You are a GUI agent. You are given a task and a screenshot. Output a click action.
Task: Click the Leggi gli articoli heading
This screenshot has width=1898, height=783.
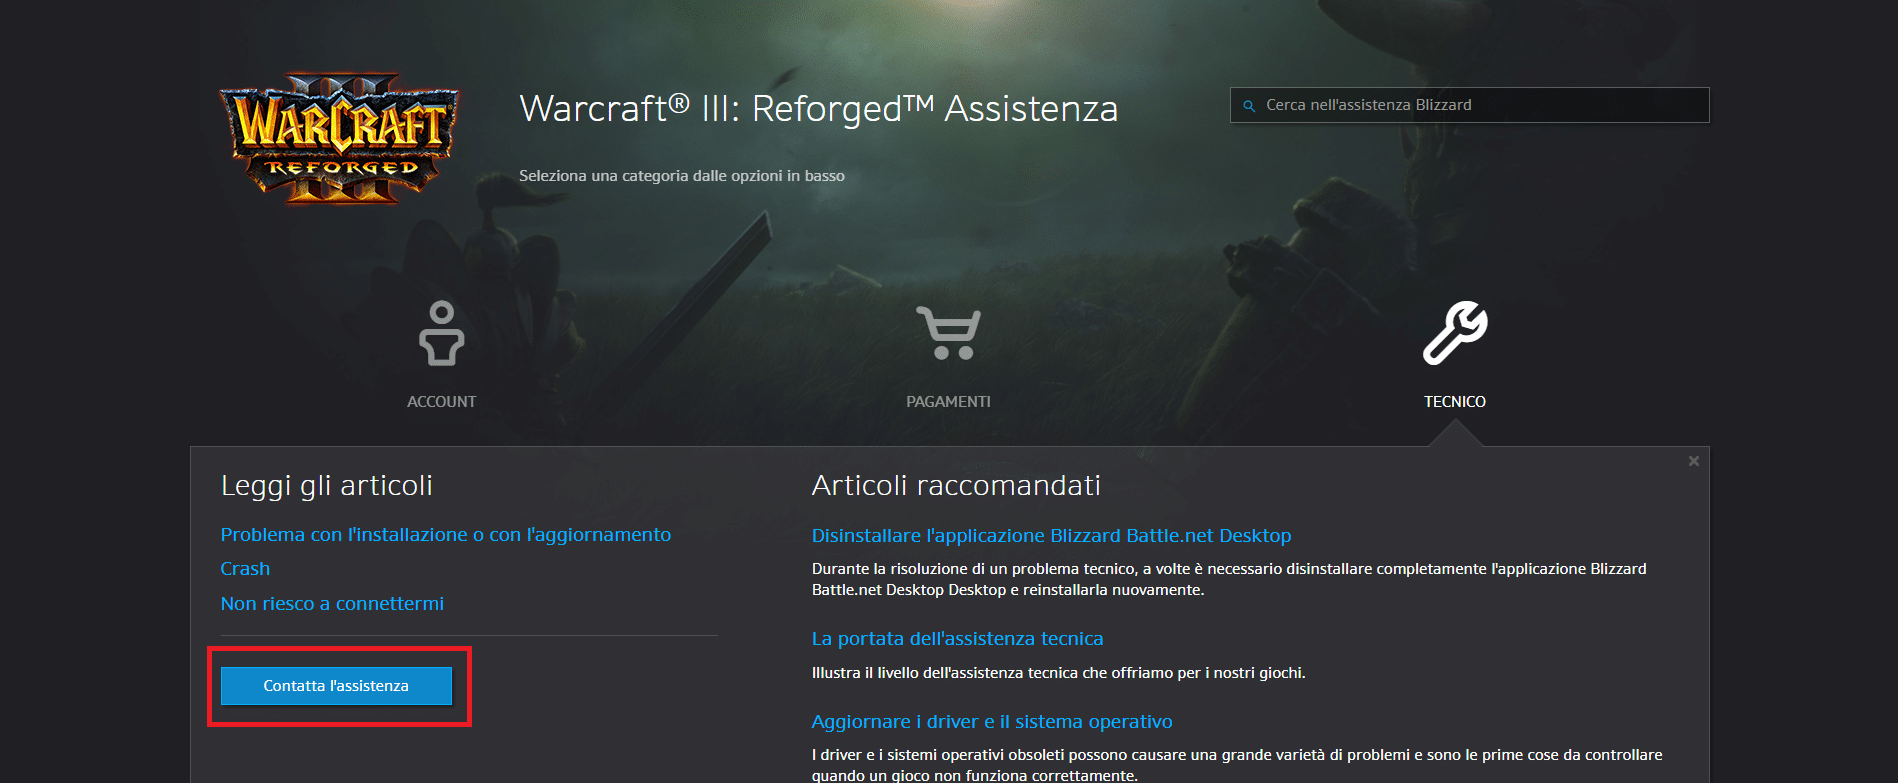coord(326,486)
